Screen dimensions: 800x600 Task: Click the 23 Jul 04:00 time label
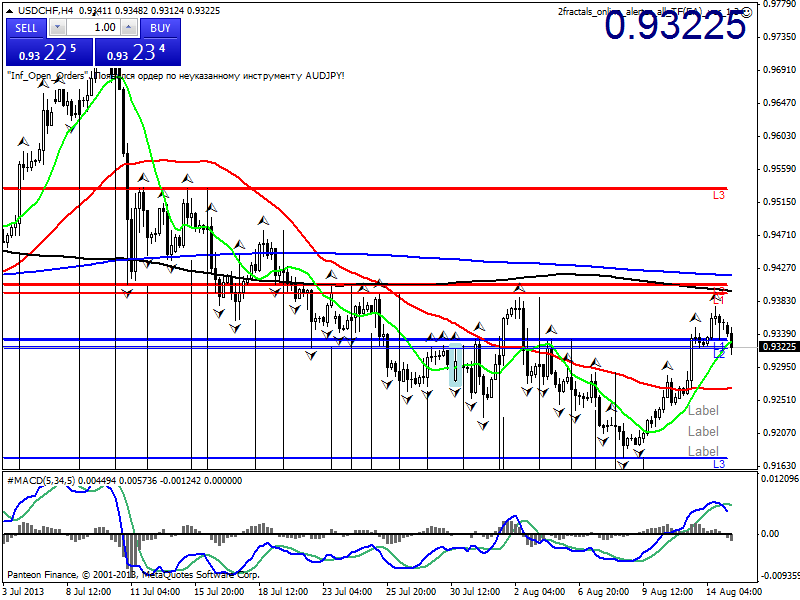click(x=347, y=592)
